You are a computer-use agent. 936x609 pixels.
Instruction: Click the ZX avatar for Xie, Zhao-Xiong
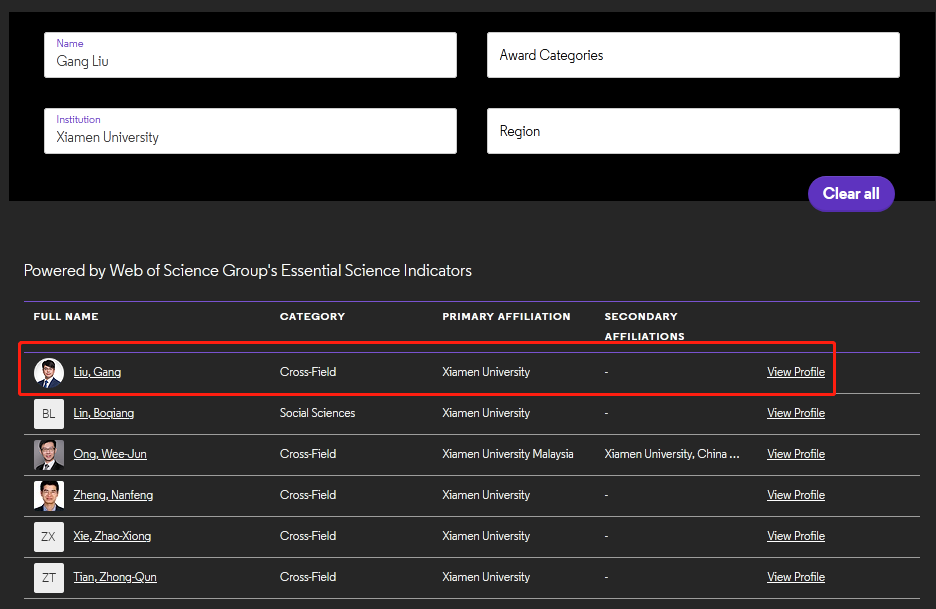tap(49, 537)
